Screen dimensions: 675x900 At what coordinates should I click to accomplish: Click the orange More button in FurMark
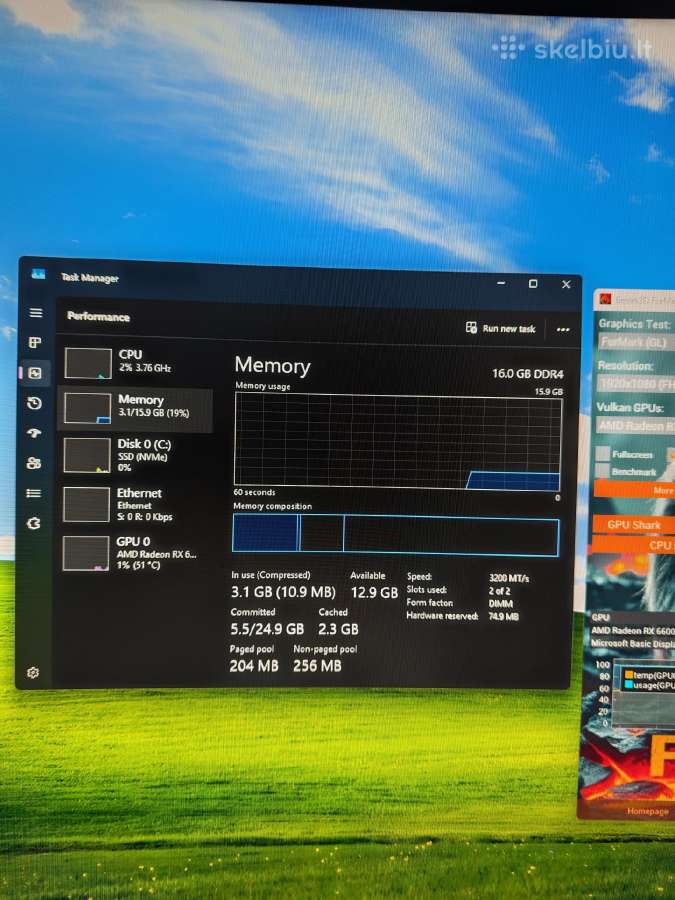click(634, 490)
